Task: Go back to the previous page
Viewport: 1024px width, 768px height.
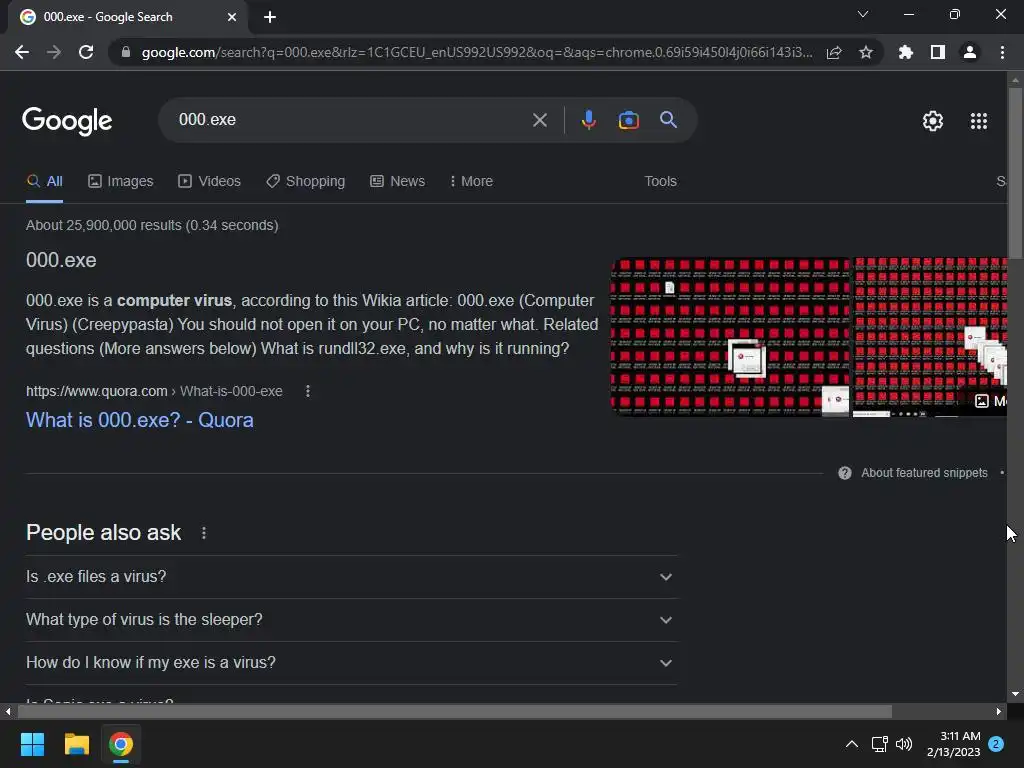Action: point(22,52)
